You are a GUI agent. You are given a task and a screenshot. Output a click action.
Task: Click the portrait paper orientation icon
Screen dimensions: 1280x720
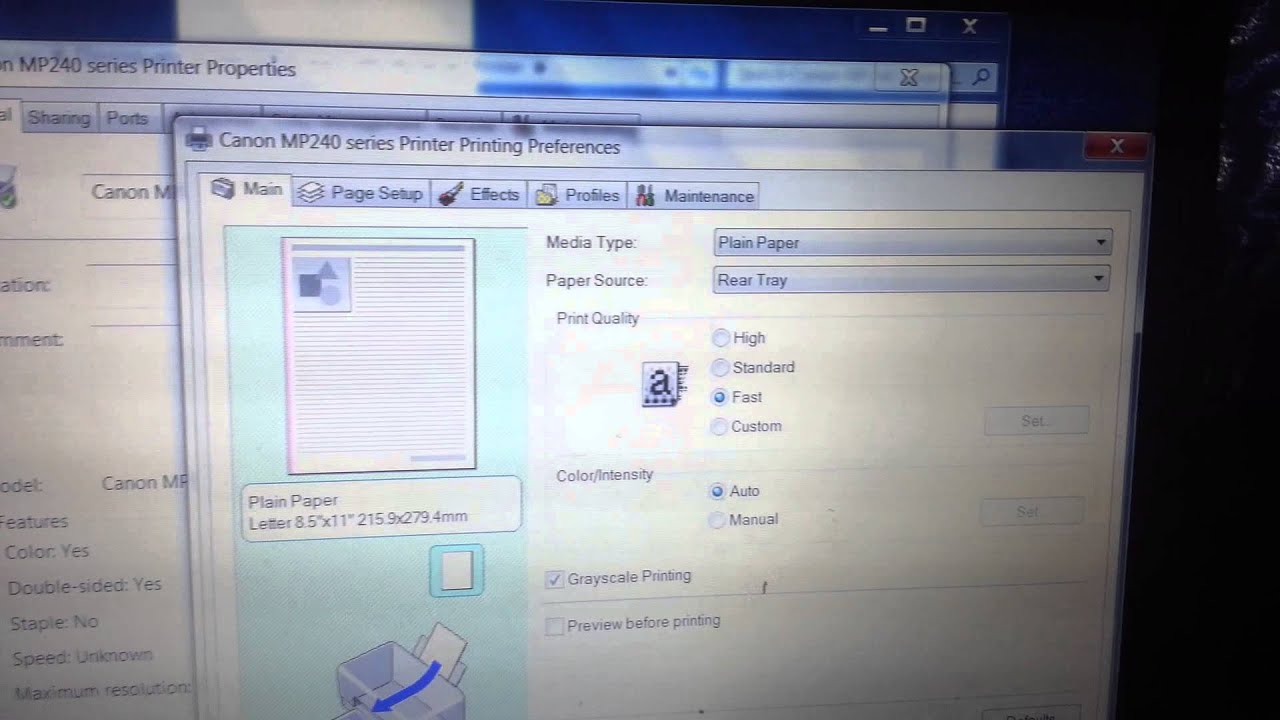click(x=457, y=571)
